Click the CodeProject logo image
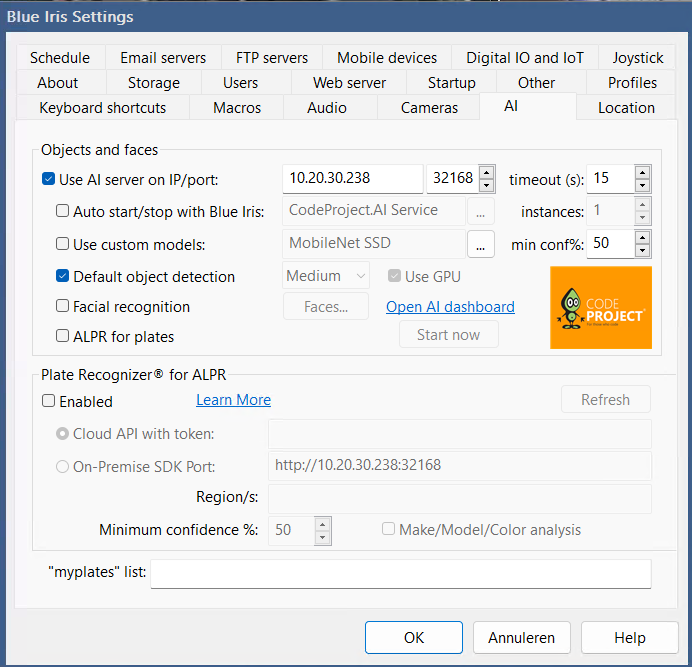This screenshot has width=692, height=667. 601,307
